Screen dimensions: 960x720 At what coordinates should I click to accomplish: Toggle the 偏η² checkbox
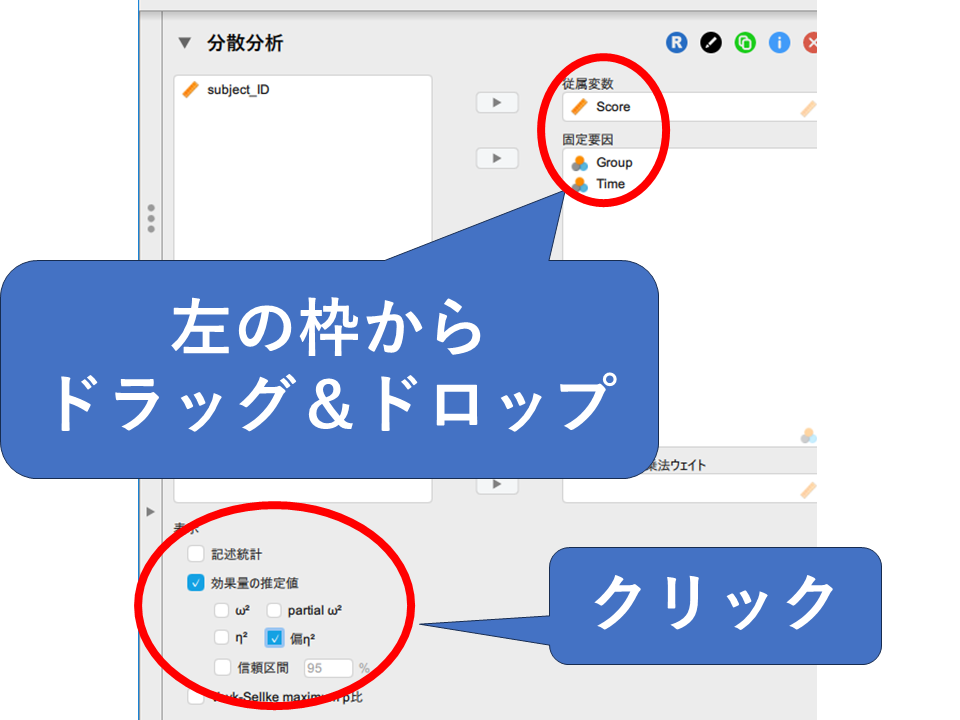coord(275,638)
